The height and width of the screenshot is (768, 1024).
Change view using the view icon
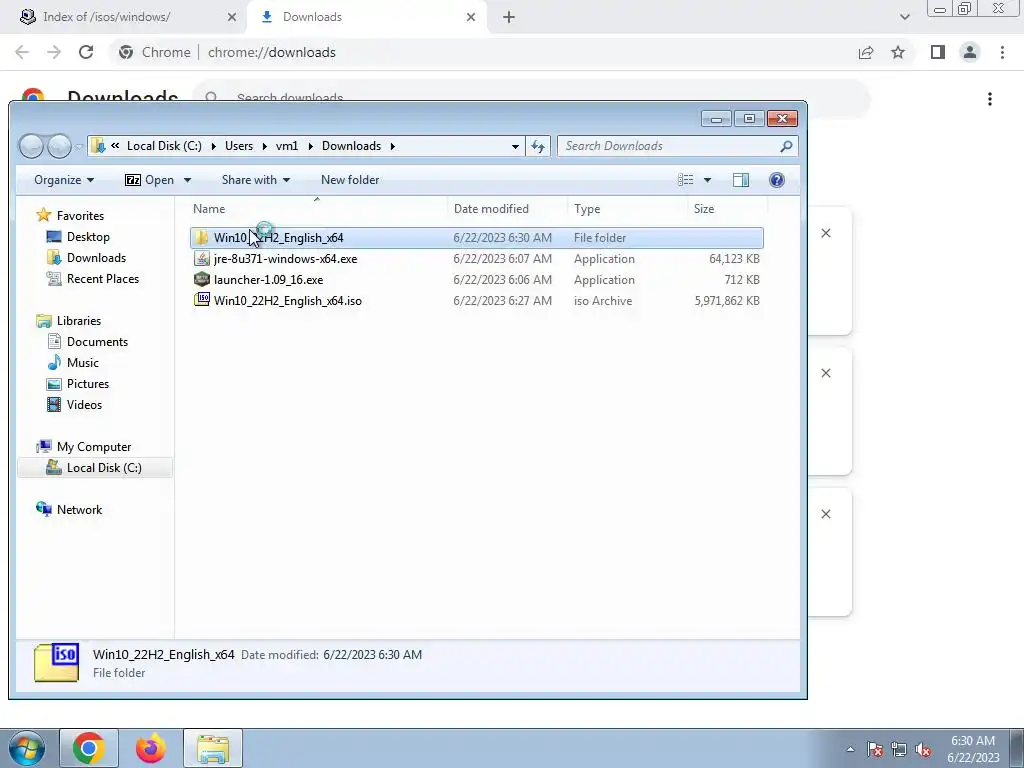coord(686,180)
